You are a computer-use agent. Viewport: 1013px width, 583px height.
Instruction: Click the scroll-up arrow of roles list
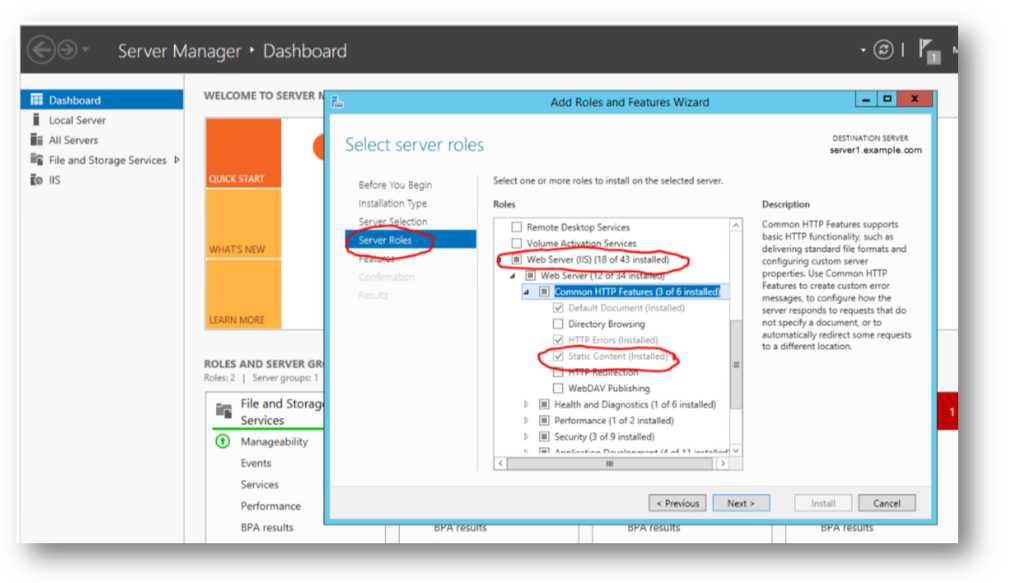pos(736,224)
